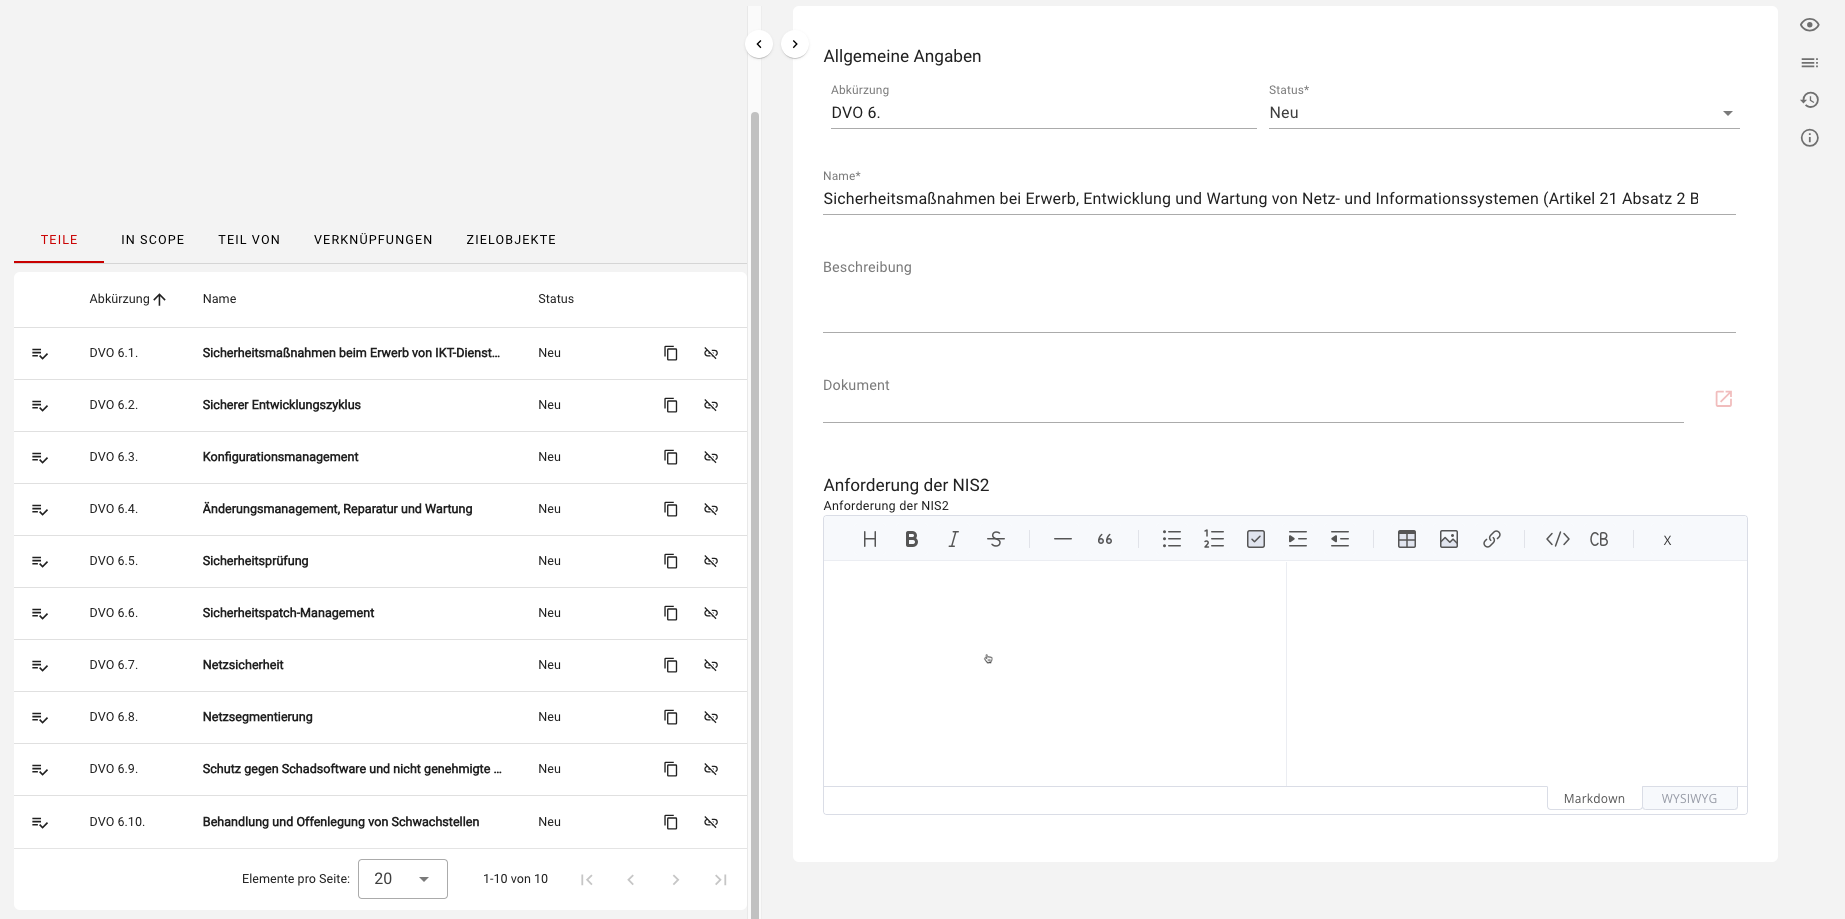This screenshot has height=919, width=1845.
Task: Open the info icon in right sidebar
Action: pyautogui.click(x=1809, y=138)
